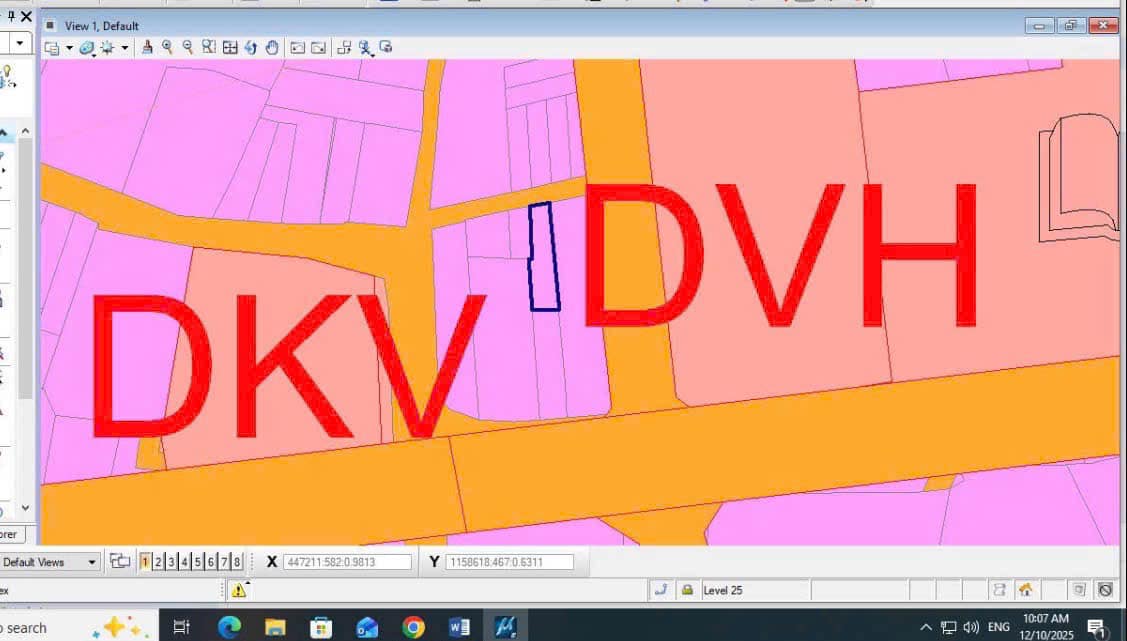
Task: Switch active view to number 5
Action: coord(196,561)
